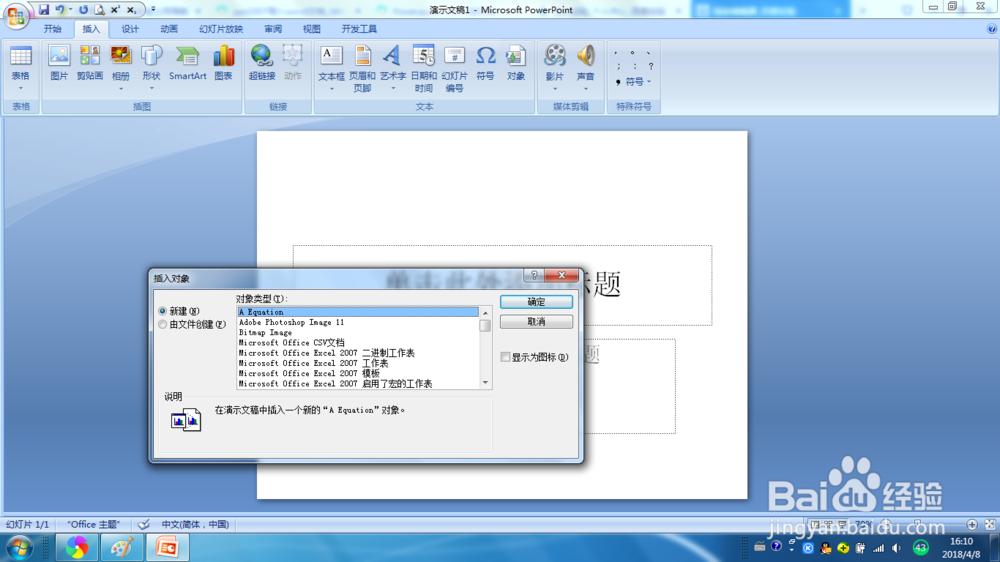This screenshot has height=562, width=1000.
Task: Switch to the 设计 ribbon tab
Action: 130,29
